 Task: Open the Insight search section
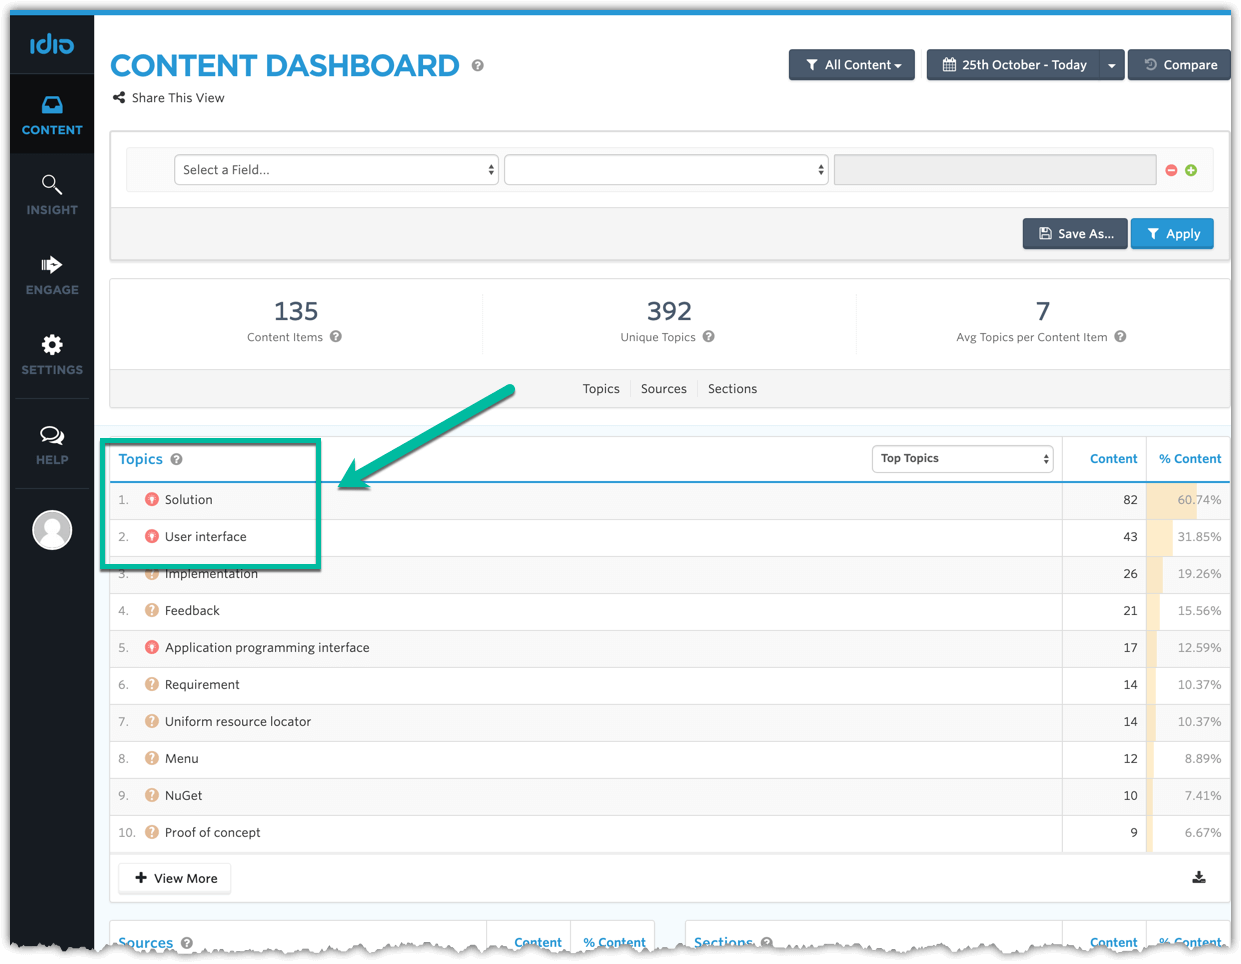[x=52, y=195]
